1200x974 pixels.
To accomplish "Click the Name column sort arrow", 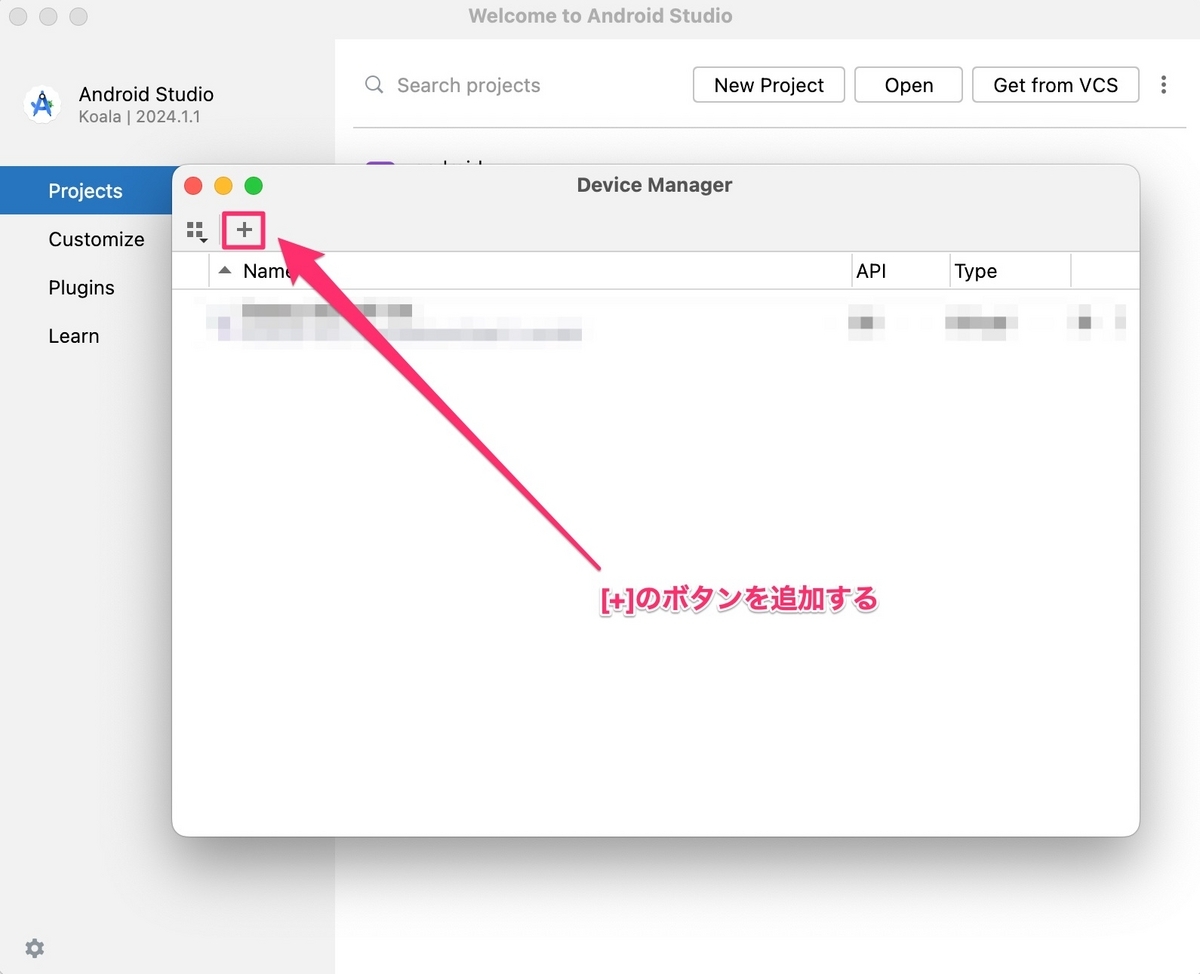I will tap(225, 271).
